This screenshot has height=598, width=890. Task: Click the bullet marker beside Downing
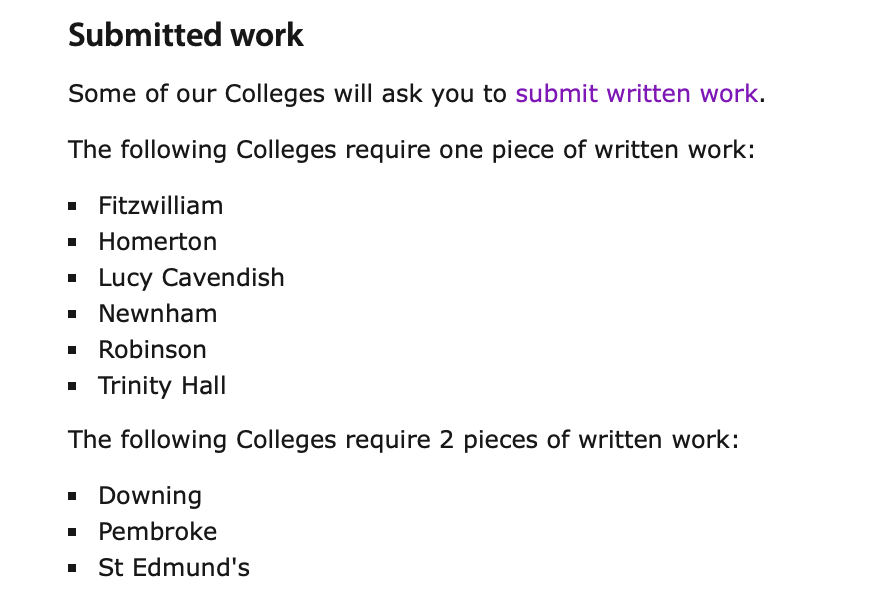[72, 496]
